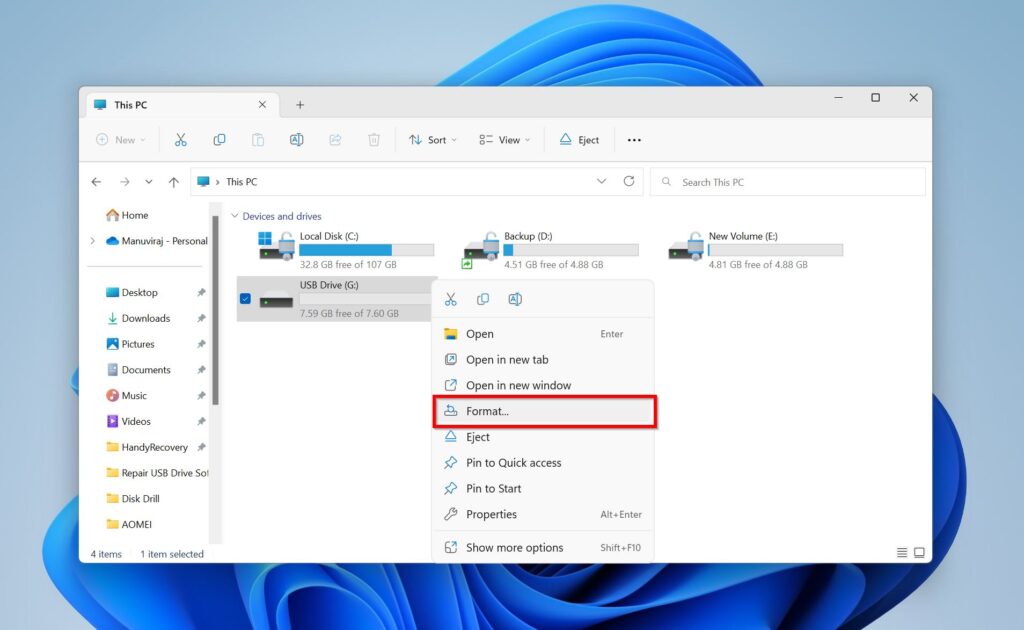Click Show more options in the context menu
This screenshot has width=1024, height=630.
pos(512,547)
